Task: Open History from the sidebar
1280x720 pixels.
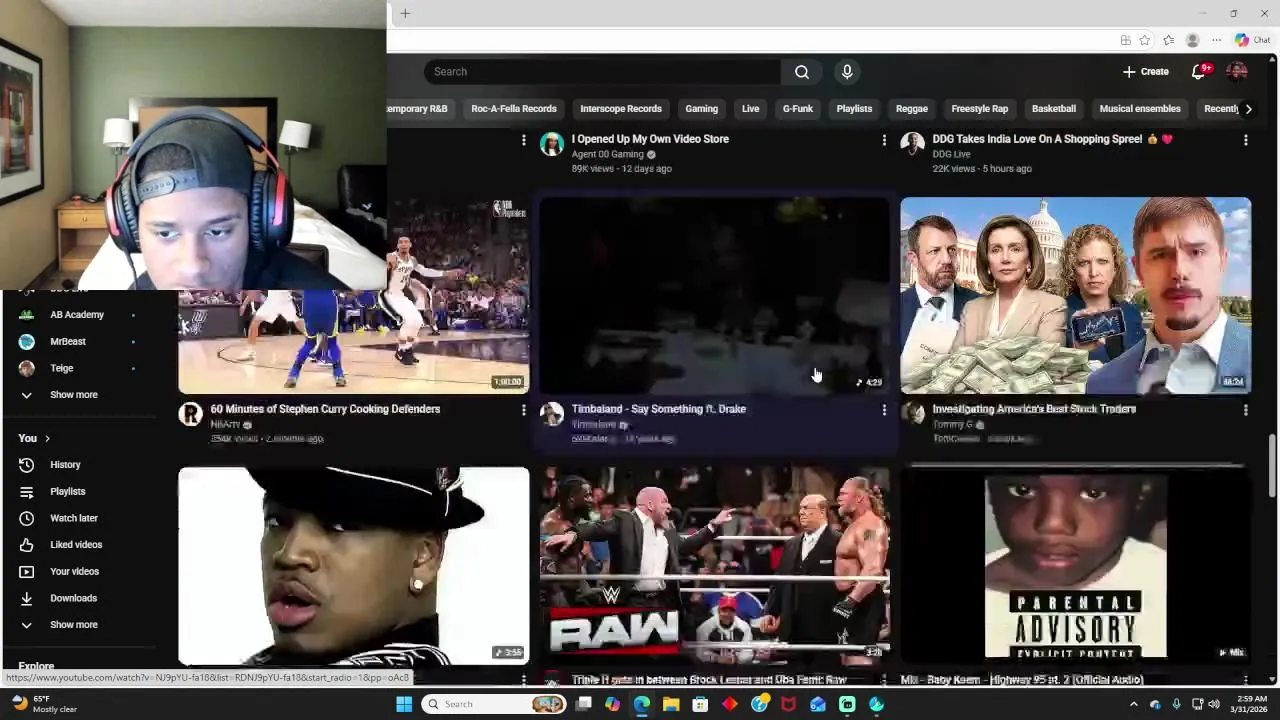Action: 65,465
